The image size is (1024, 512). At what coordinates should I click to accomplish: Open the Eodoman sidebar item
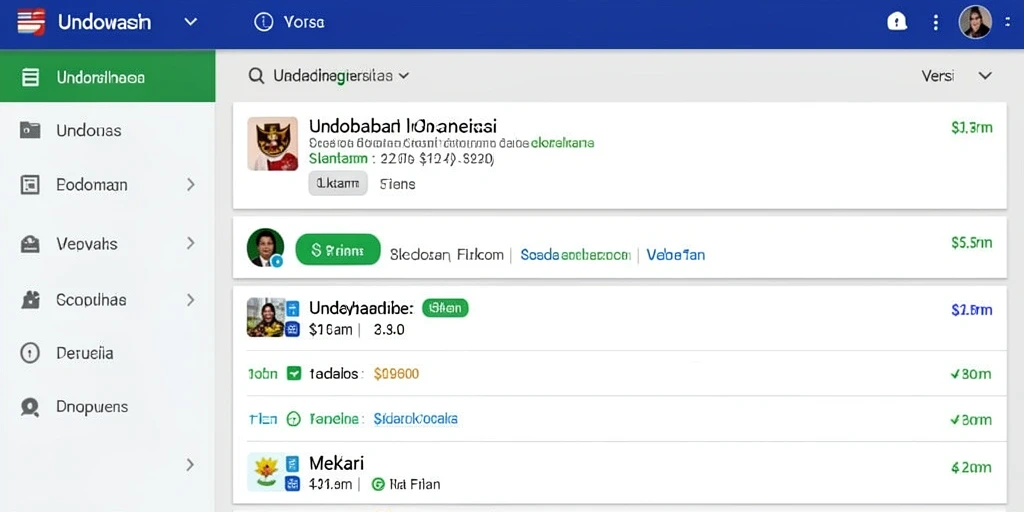click(x=91, y=185)
